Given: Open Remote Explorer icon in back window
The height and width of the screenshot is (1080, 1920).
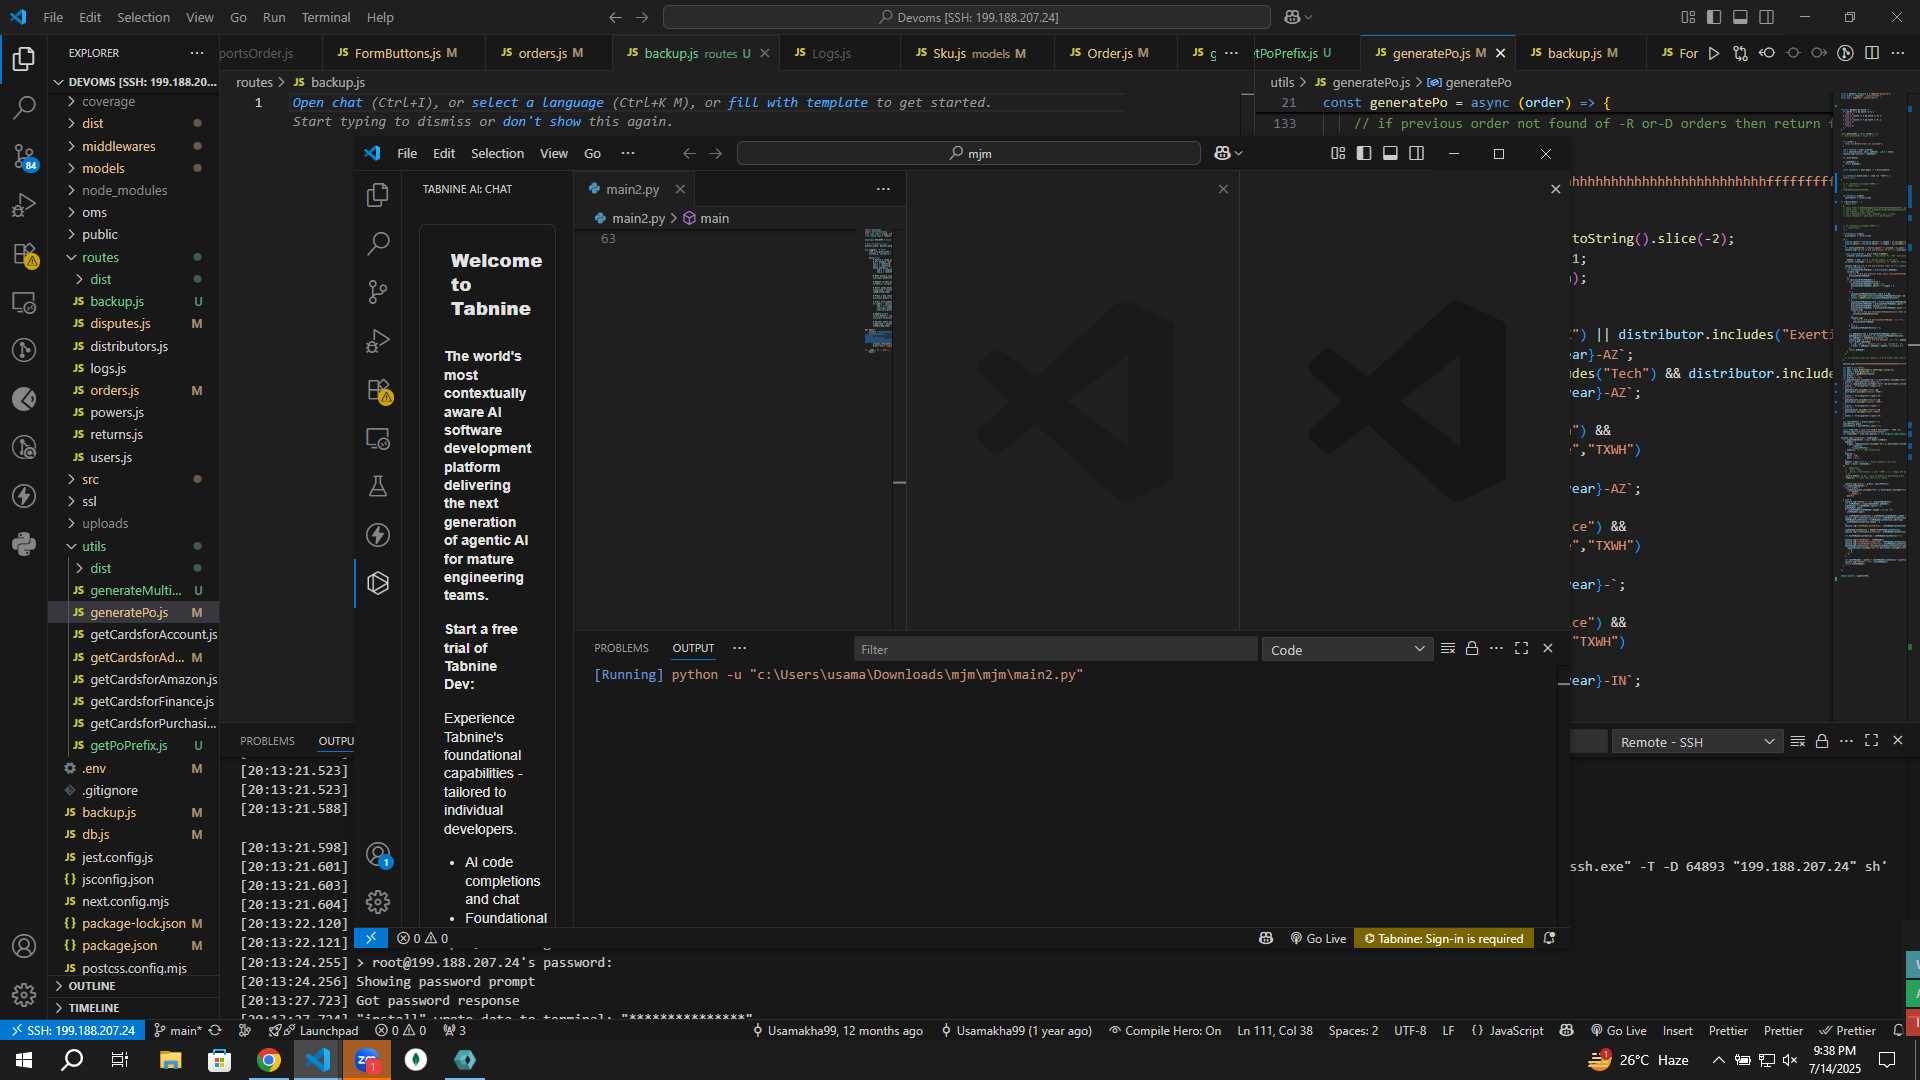Looking at the screenshot, I should (x=24, y=302).
